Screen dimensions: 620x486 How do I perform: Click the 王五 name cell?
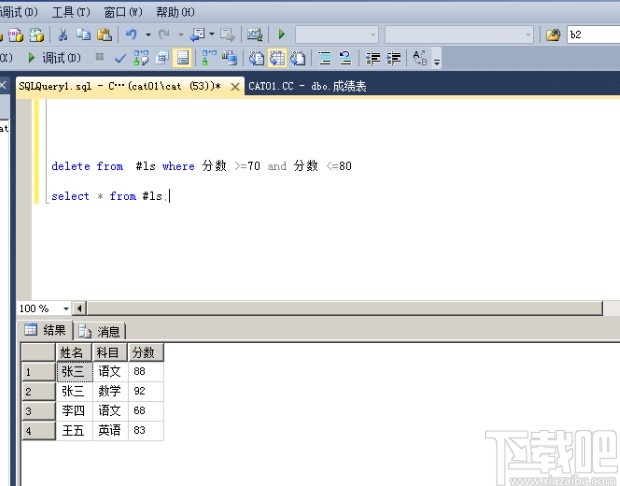(74, 431)
